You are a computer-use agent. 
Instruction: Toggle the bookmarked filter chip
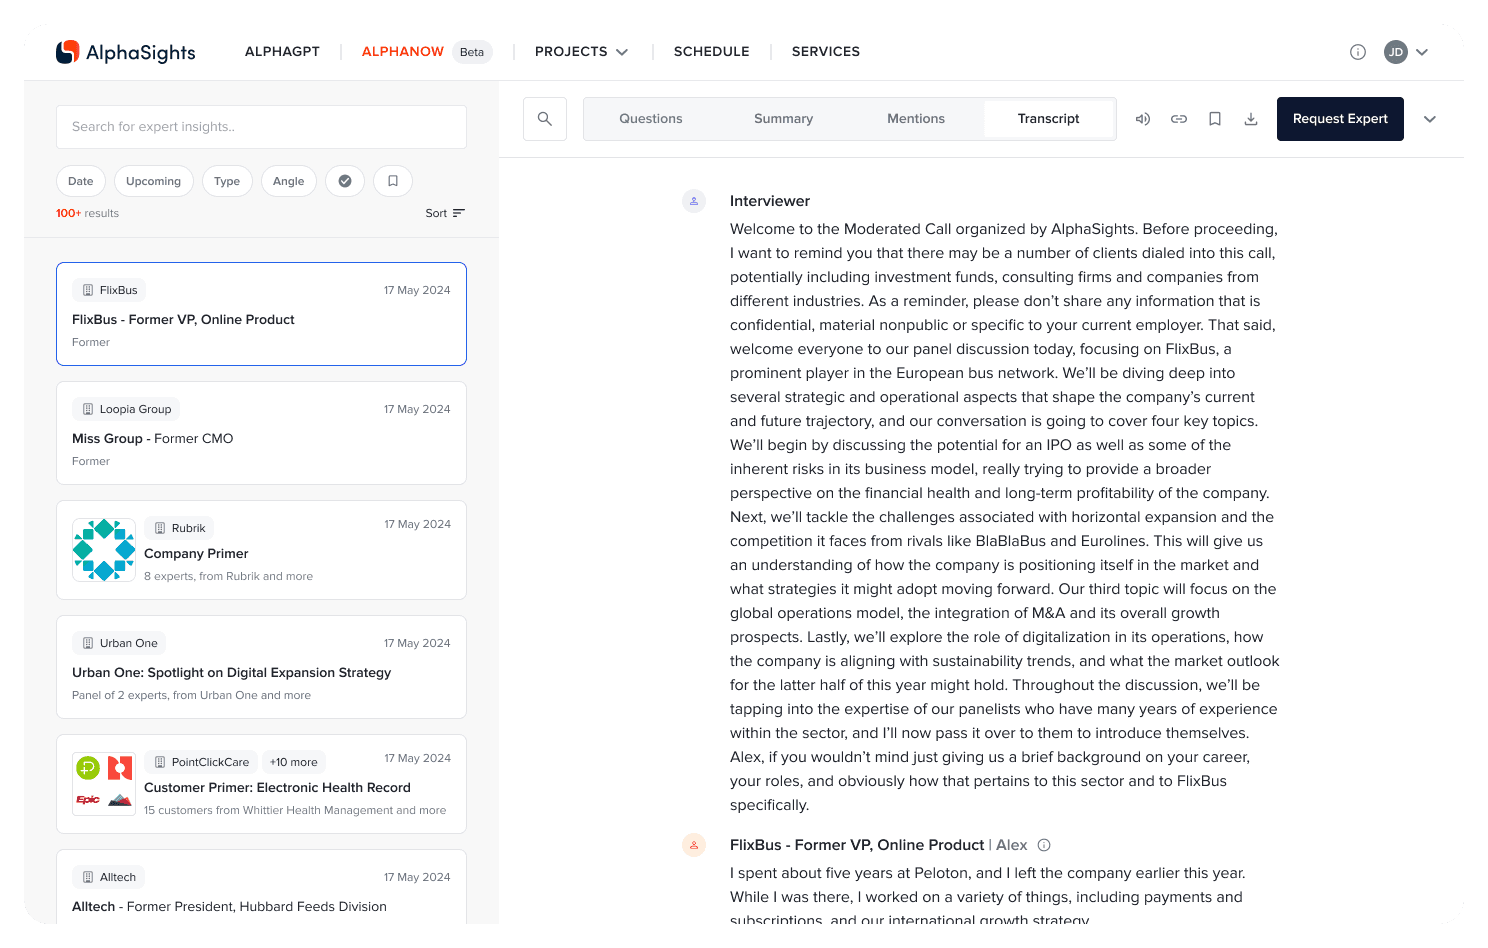pos(393,181)
